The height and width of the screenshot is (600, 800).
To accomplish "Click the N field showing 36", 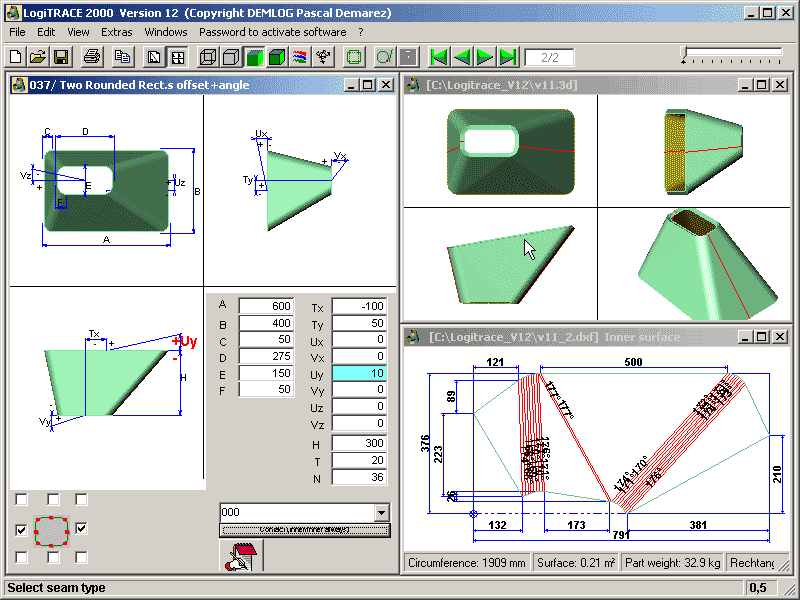I will (x=359, y=477).
